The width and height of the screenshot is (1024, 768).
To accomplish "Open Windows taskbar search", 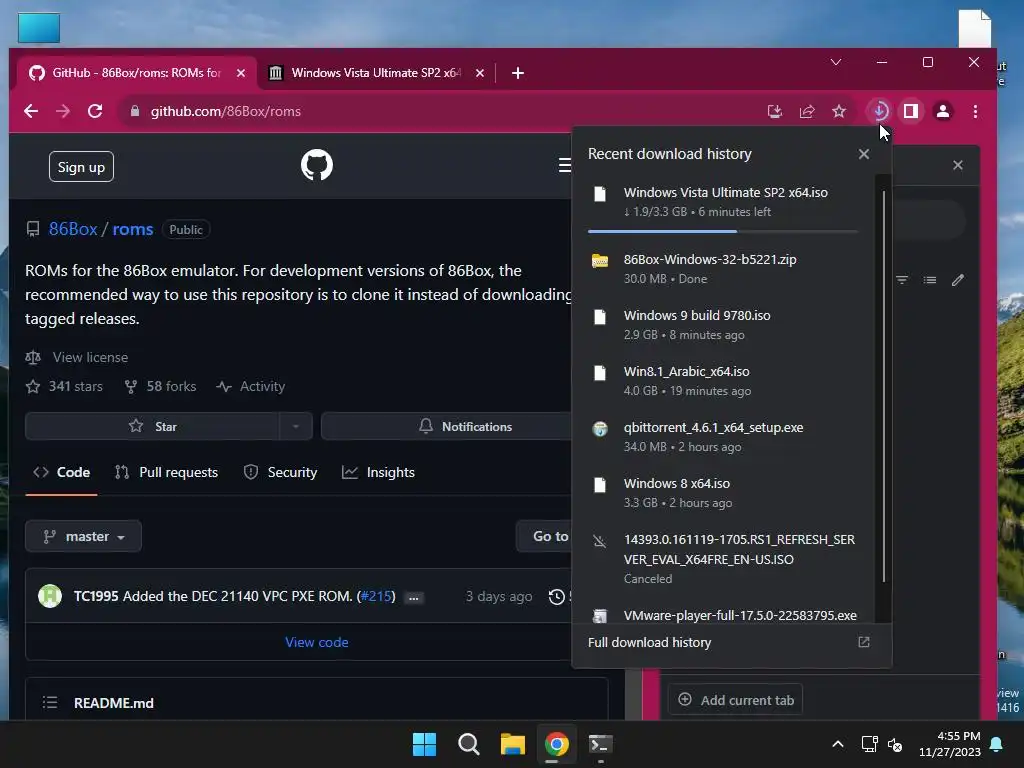I will pos(469,744).
